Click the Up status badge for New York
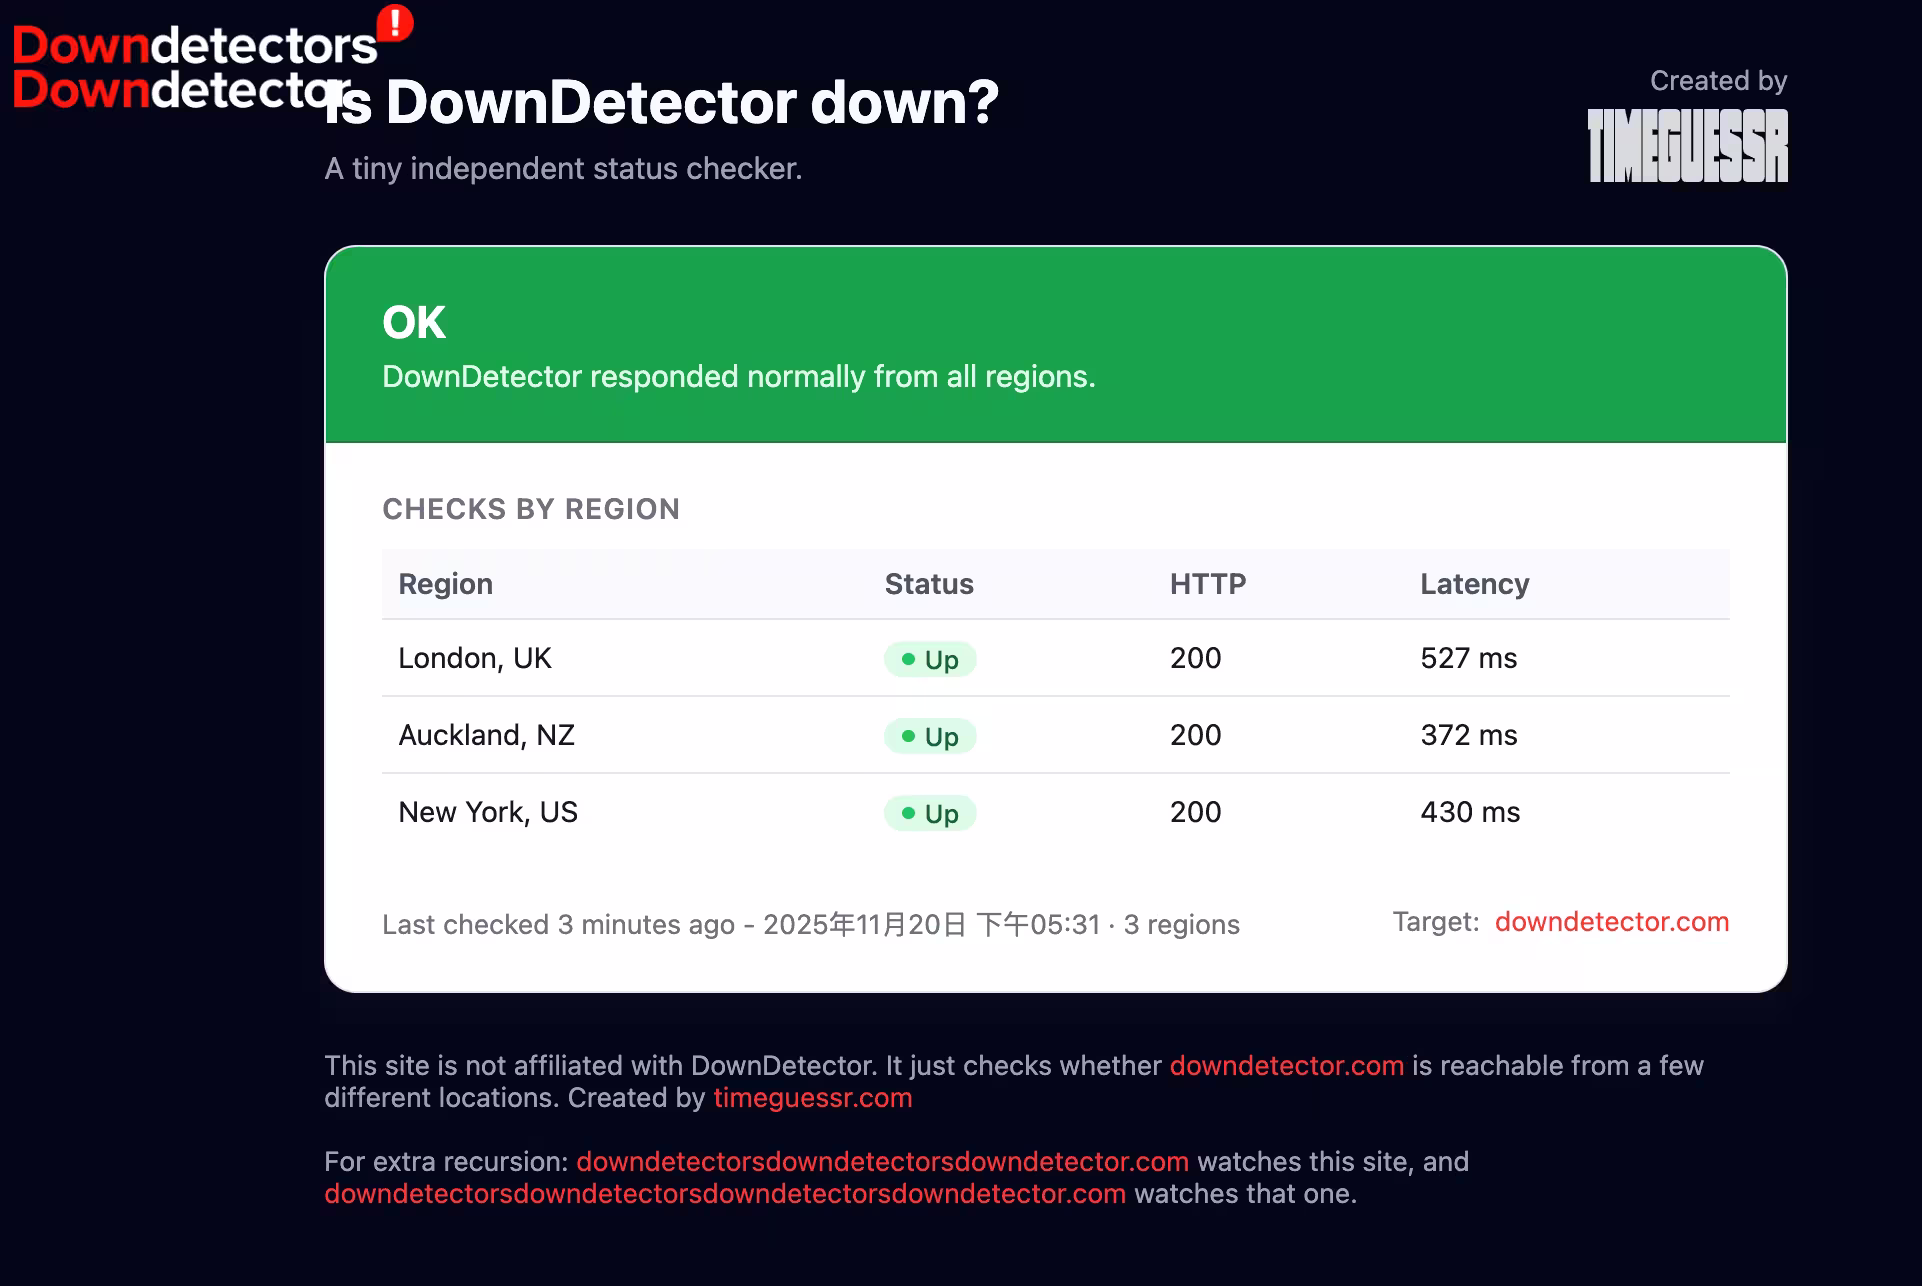1922x1286 pixels. tap(930, 814)
